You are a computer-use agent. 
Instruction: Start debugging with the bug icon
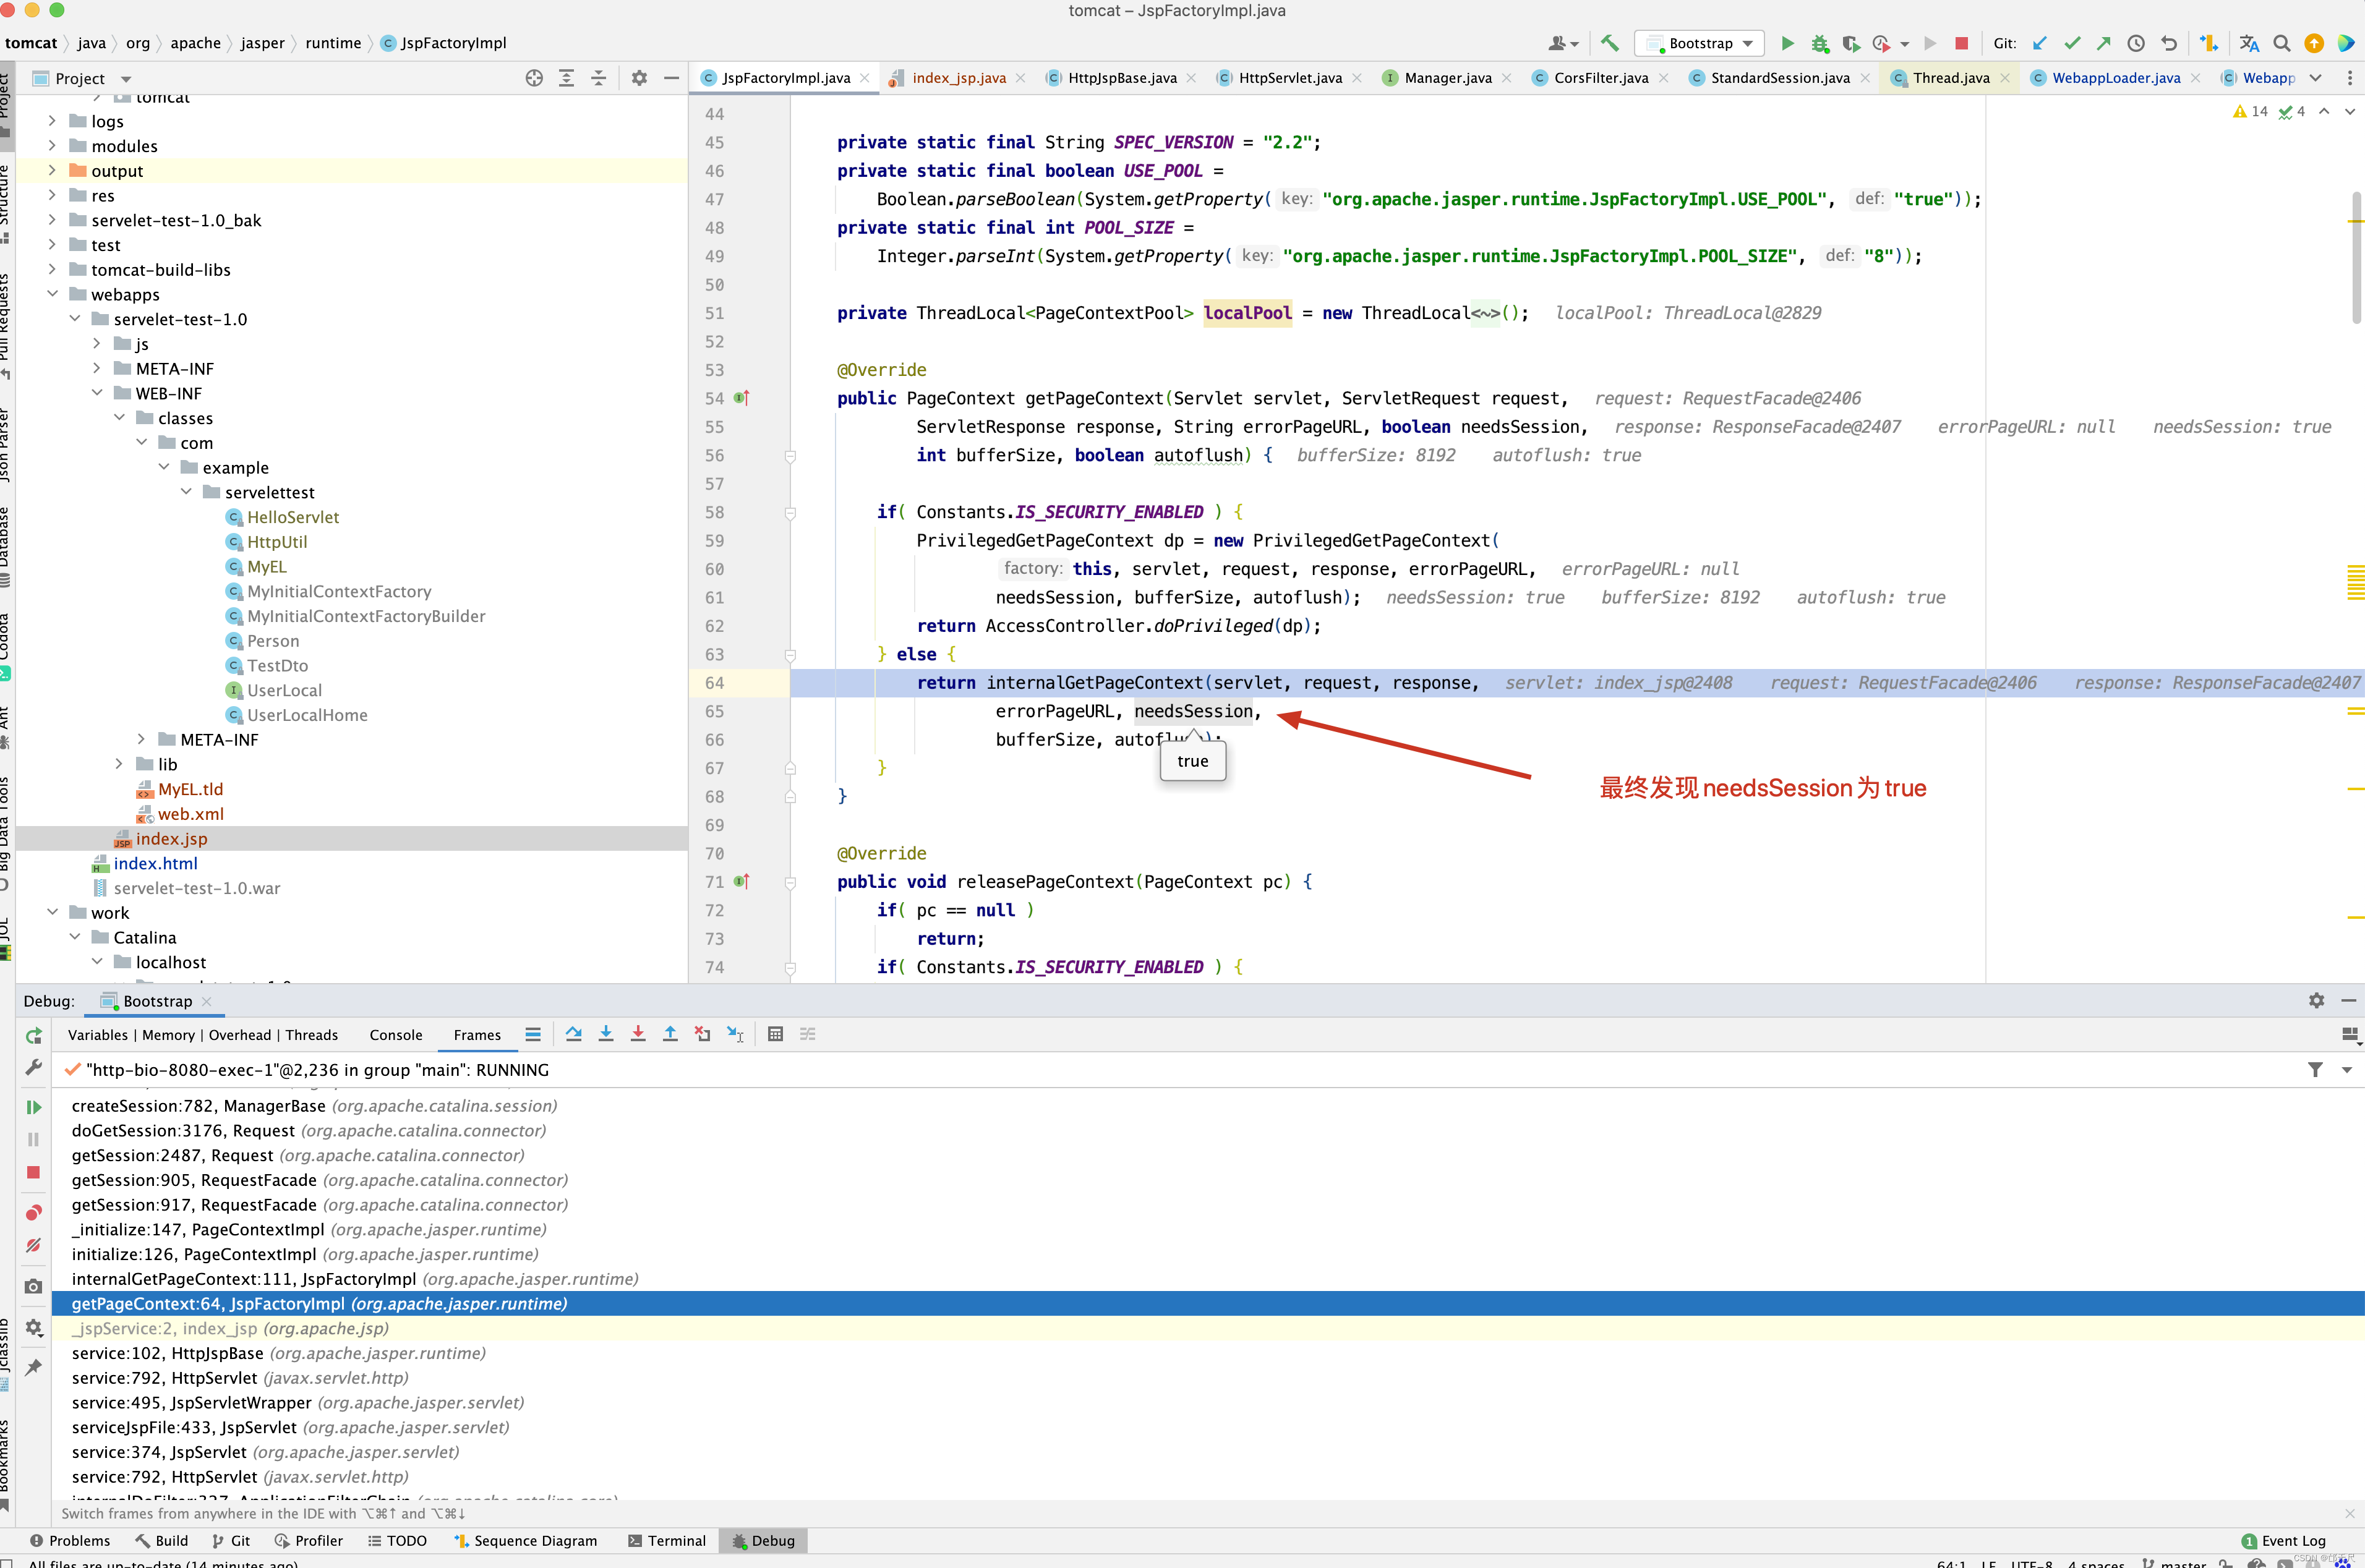[1820, 43]
